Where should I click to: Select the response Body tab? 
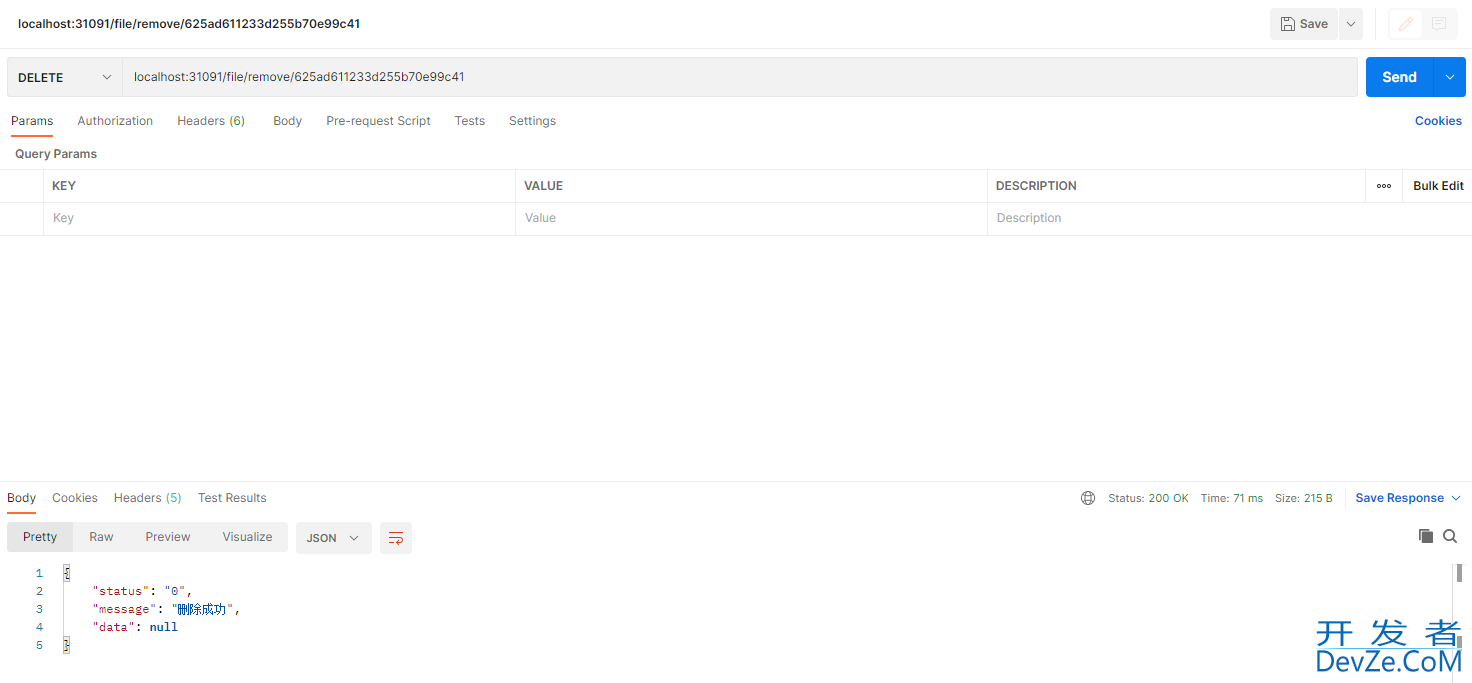click(x=21, y=498)
